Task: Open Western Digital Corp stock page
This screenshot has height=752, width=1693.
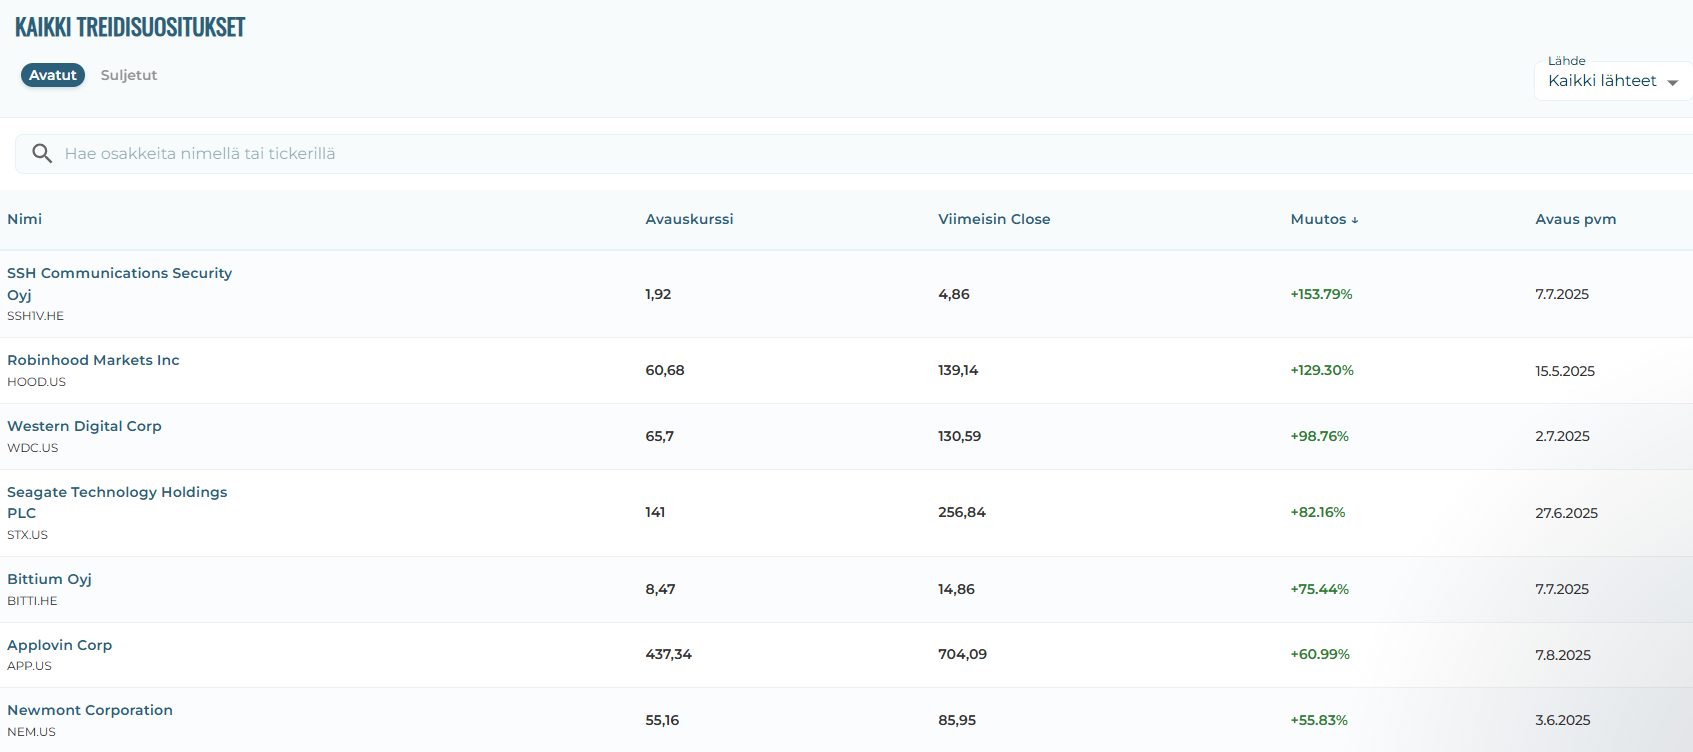Action: [84, 426]
